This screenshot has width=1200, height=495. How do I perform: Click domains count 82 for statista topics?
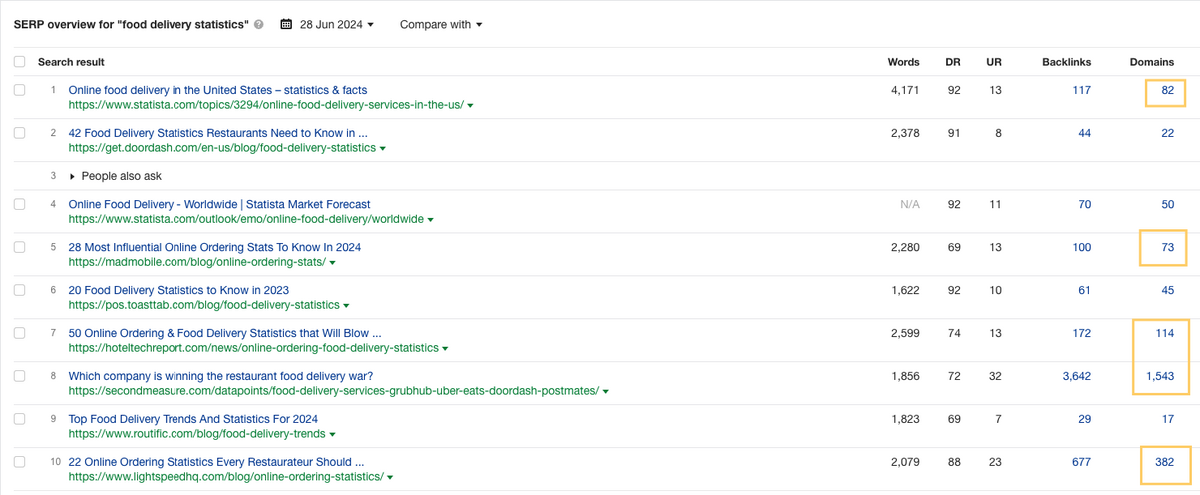[x=1167, y=91]
